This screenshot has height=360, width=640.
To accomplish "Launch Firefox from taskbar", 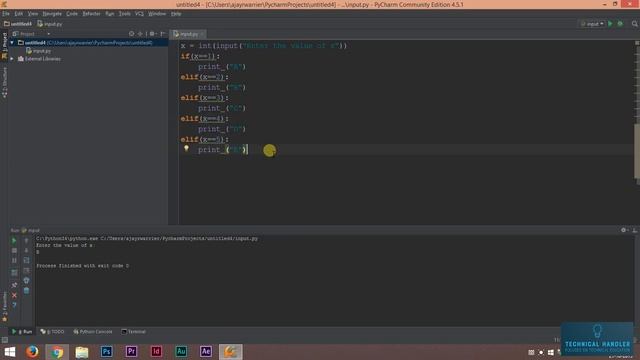I will [x=32, y=351].
